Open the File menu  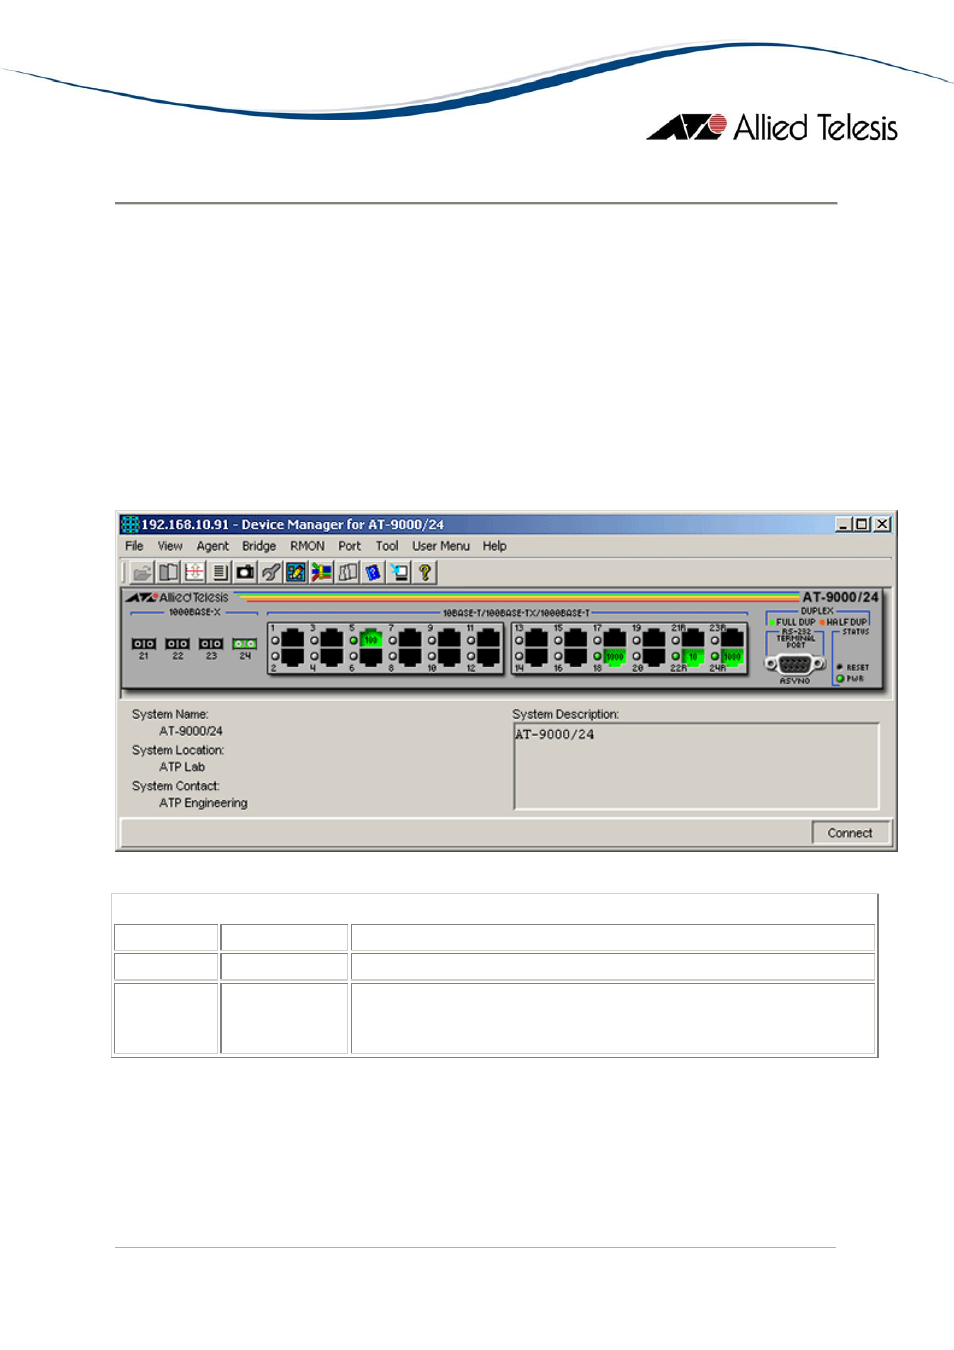coord(134,546)
